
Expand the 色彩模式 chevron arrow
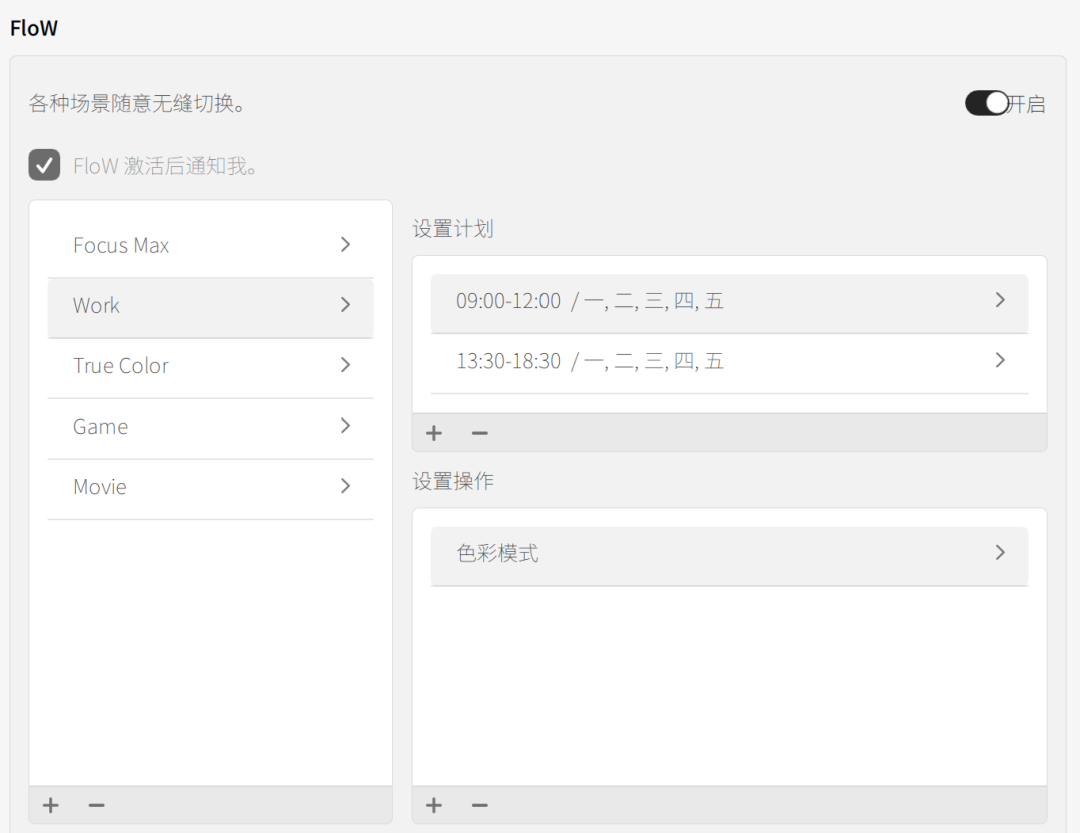tap(999, 552)
